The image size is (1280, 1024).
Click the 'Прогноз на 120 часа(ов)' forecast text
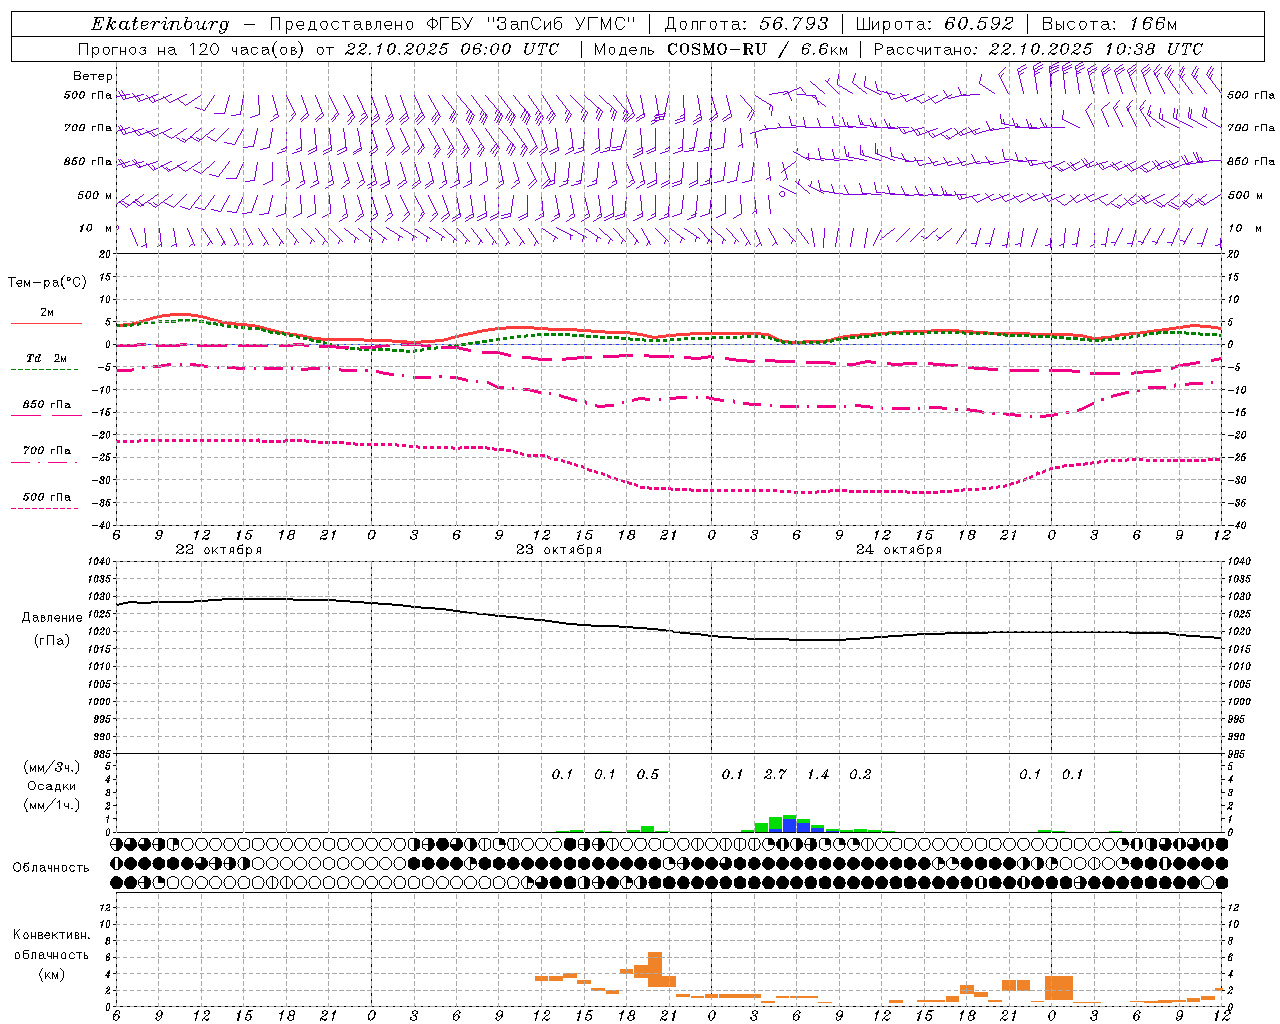(x=191, y=49)
